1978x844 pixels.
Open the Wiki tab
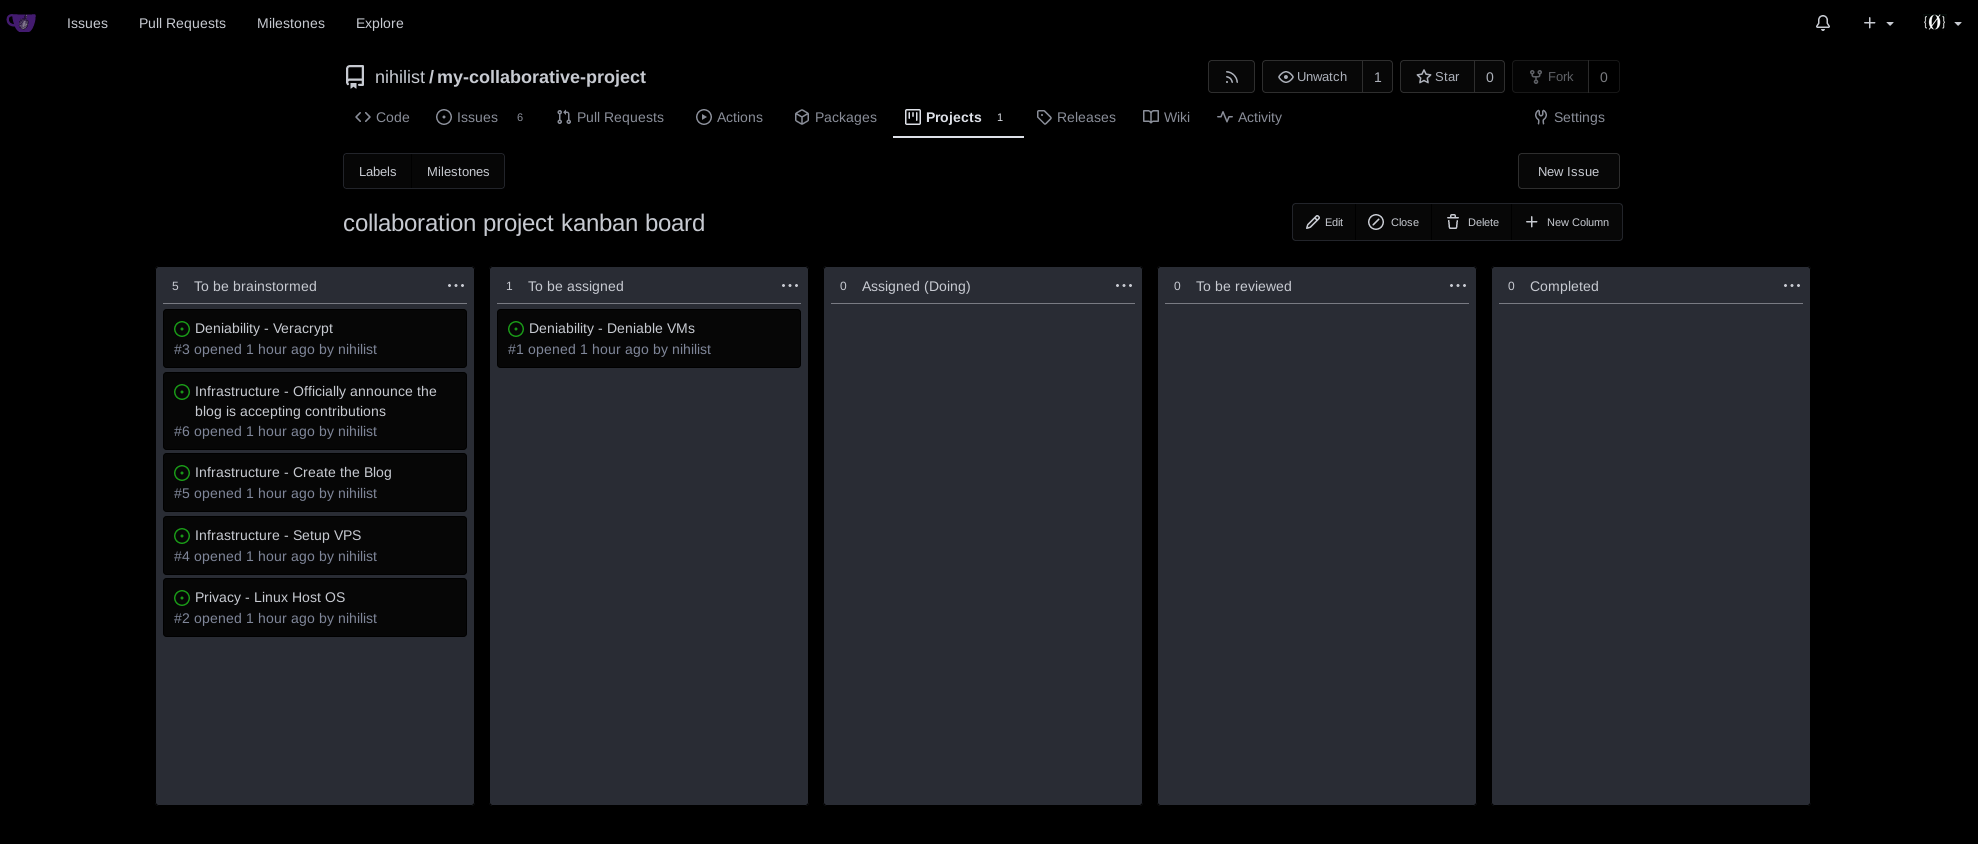(1166, 117)
